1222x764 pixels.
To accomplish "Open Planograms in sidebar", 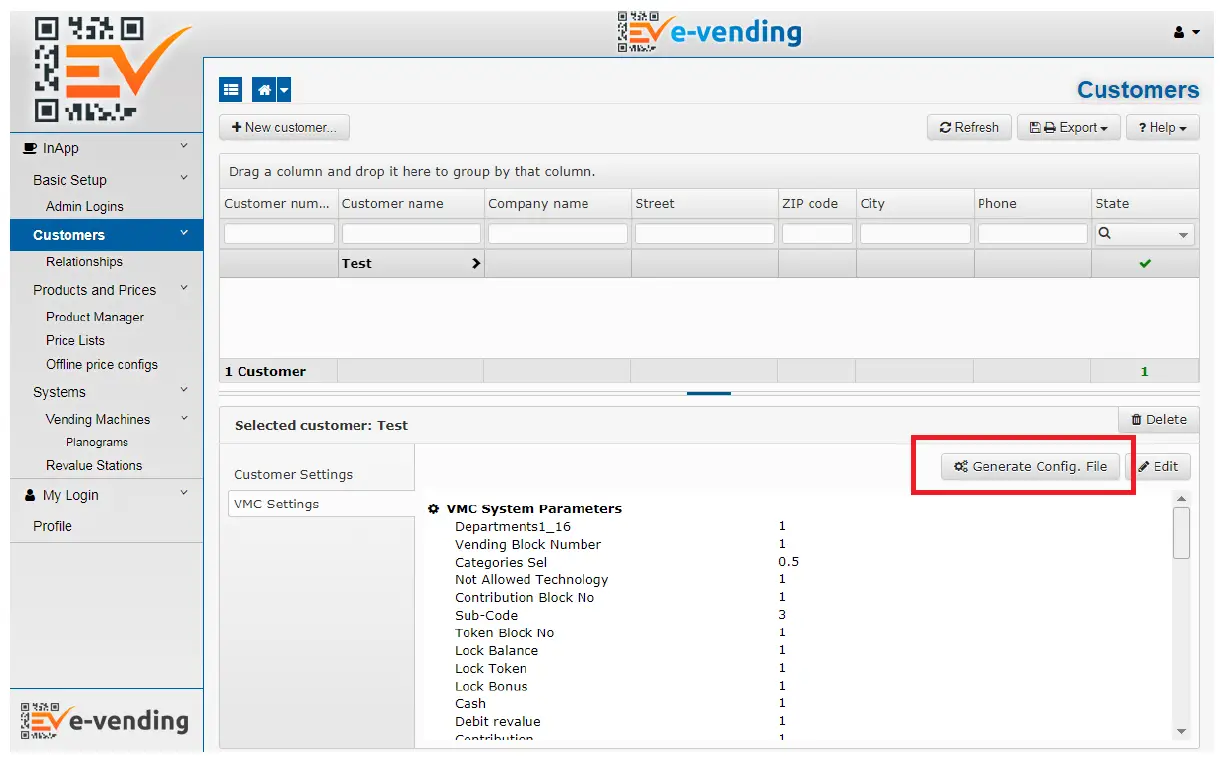I will (x=97, y=442).
